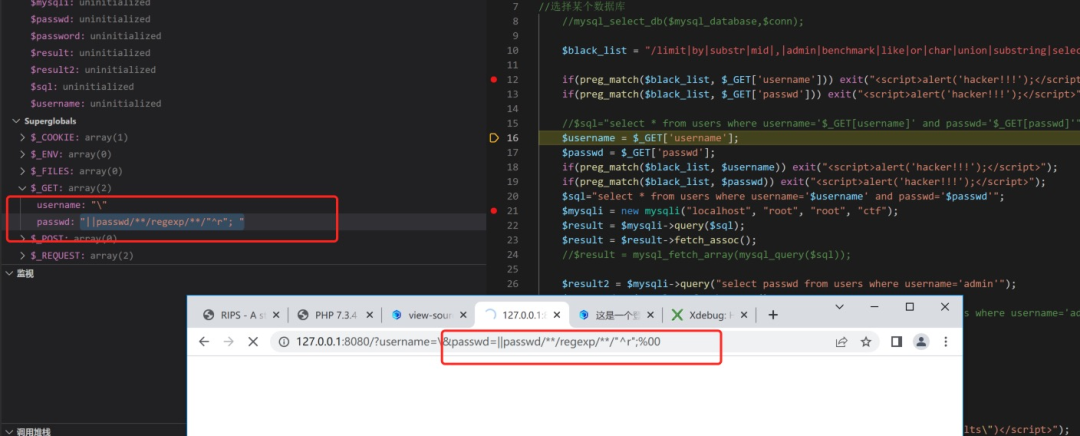This screenshot has width=1080, height=436.
Task: Open site information icon in address bar
Action: 284,342
